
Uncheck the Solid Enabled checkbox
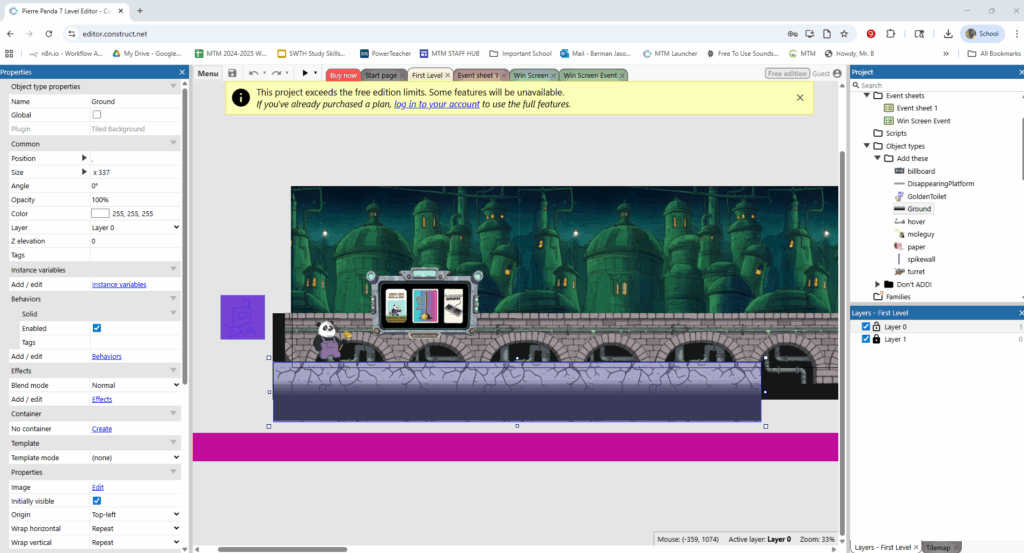tap(97, 328)
